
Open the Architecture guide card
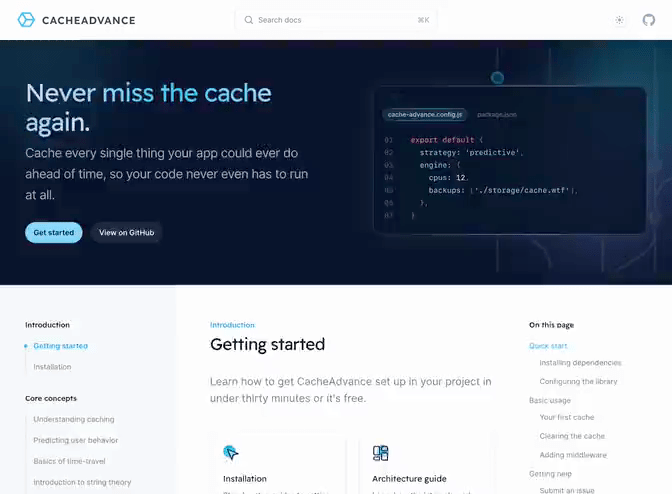(409, 478)
